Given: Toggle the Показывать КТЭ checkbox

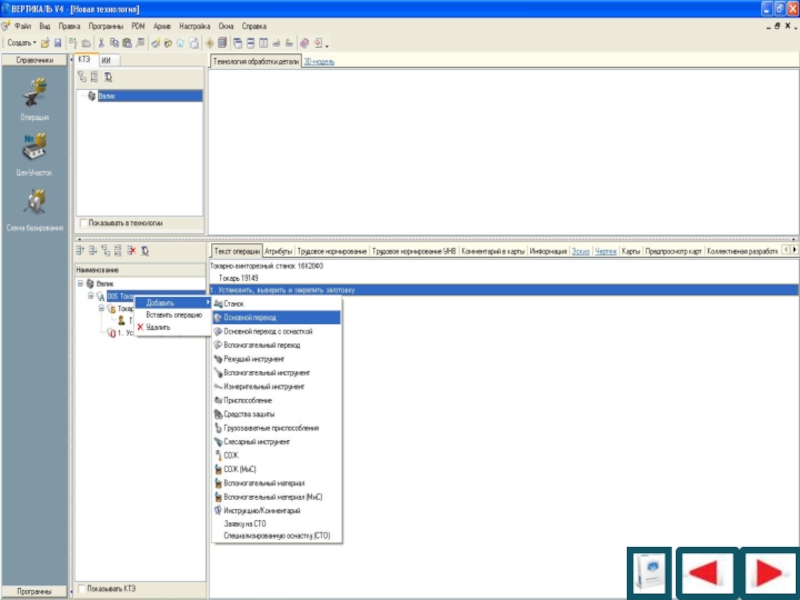Looking at the screenshot, I should pos(83,588).
